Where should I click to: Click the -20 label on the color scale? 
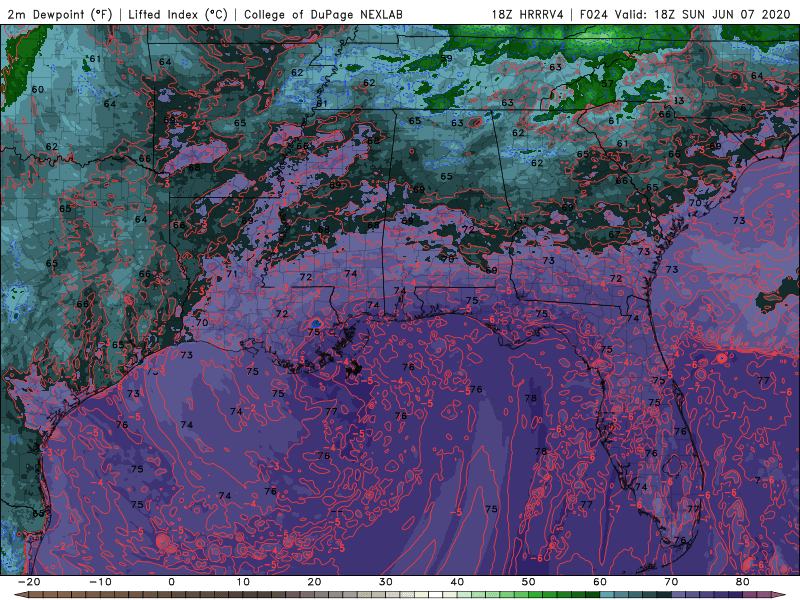point(29,582)
